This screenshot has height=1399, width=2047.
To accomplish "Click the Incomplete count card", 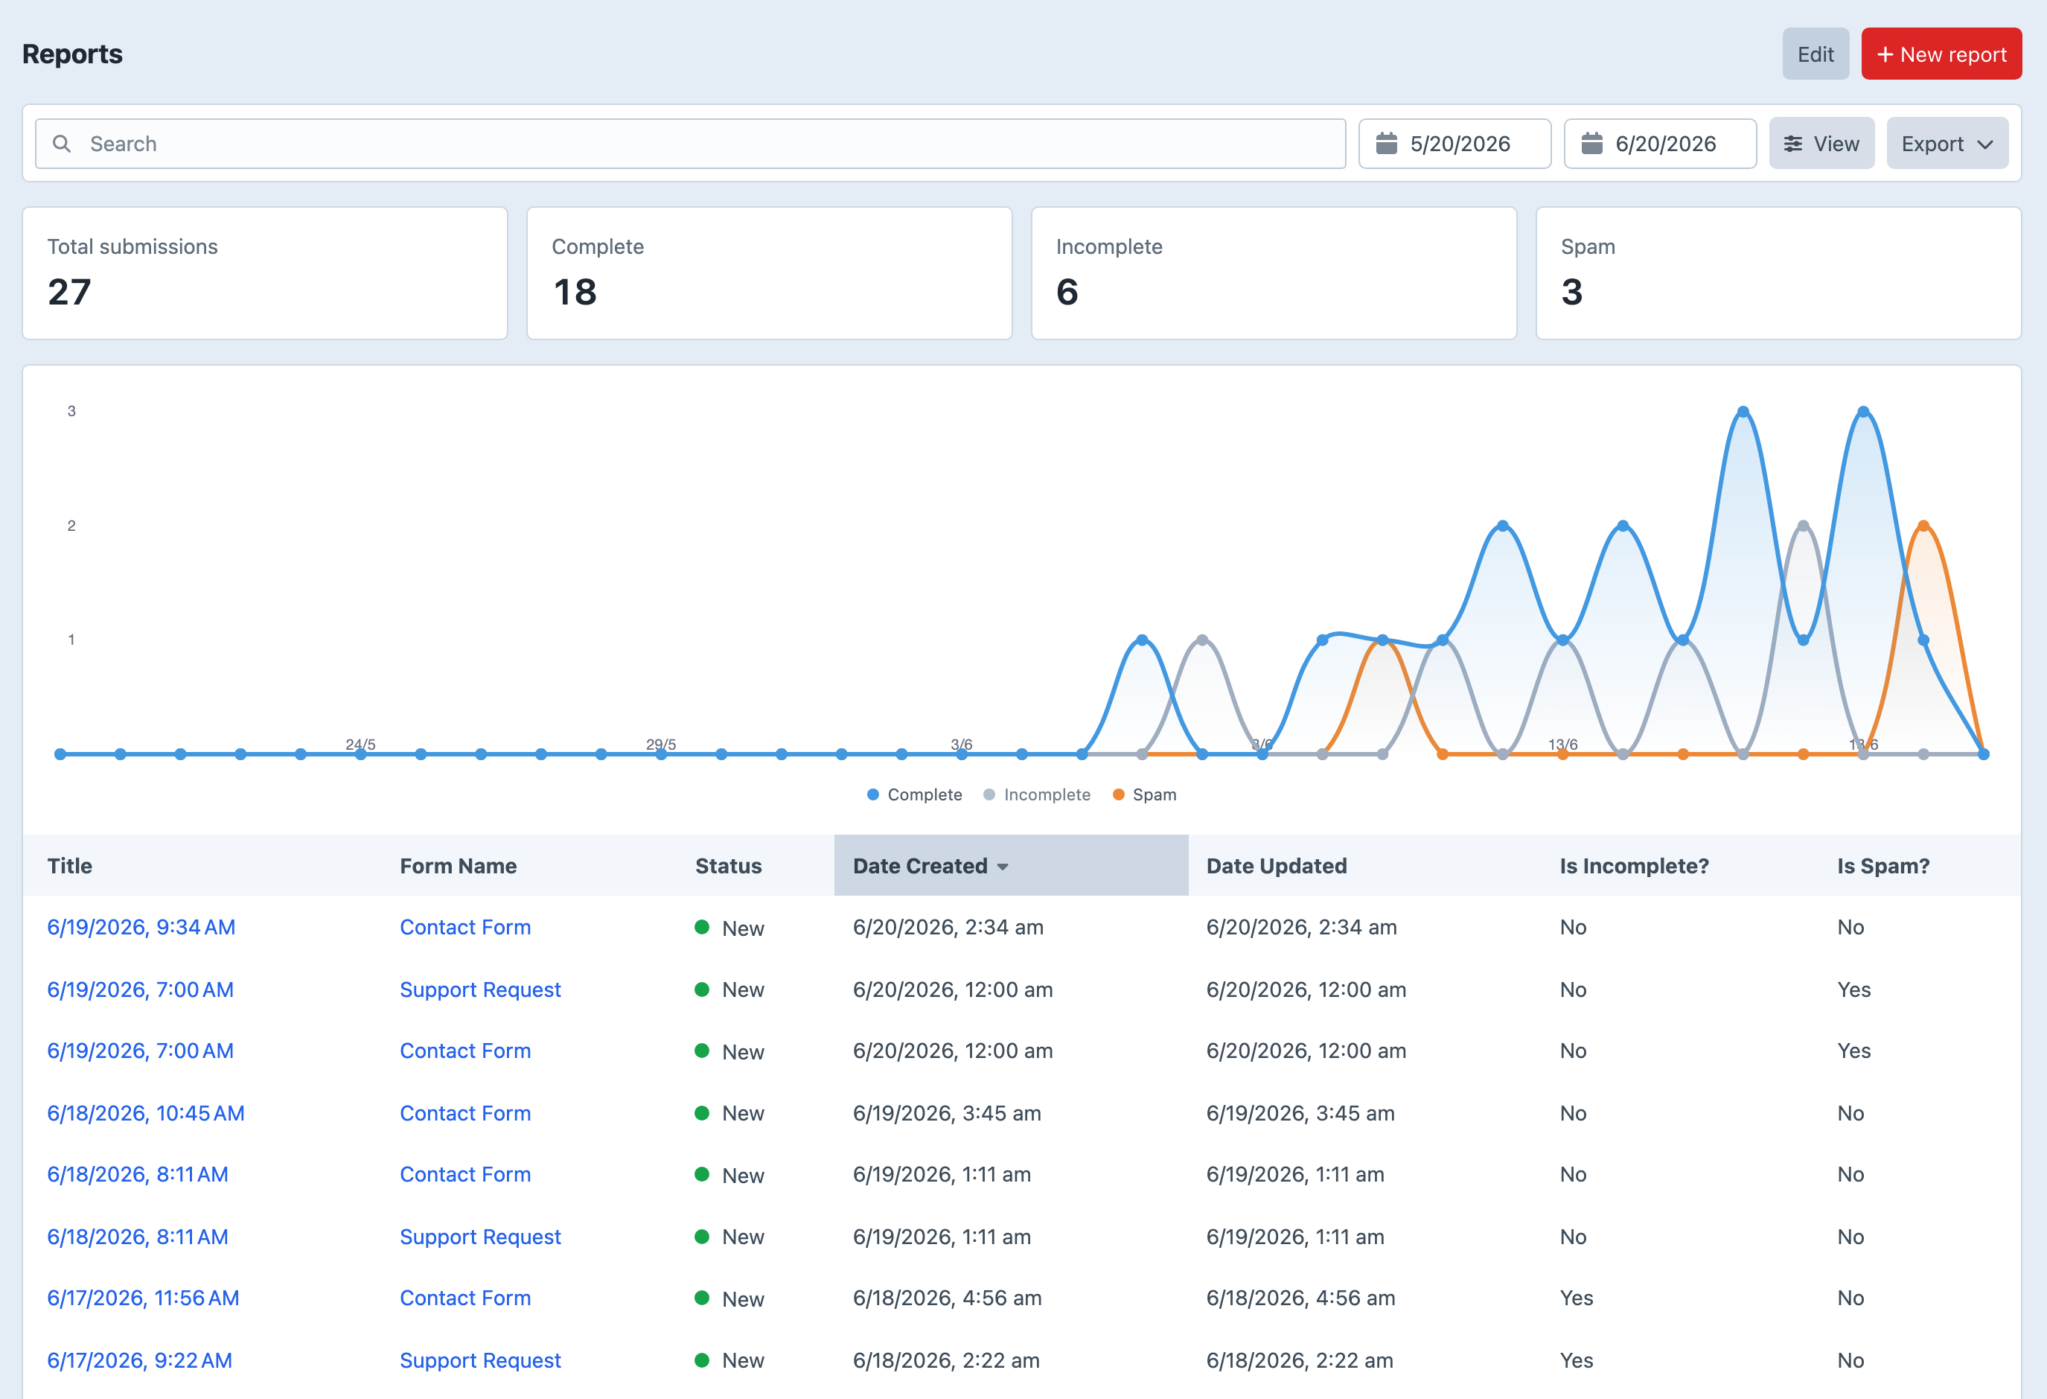I will (x=1274, y=273).
